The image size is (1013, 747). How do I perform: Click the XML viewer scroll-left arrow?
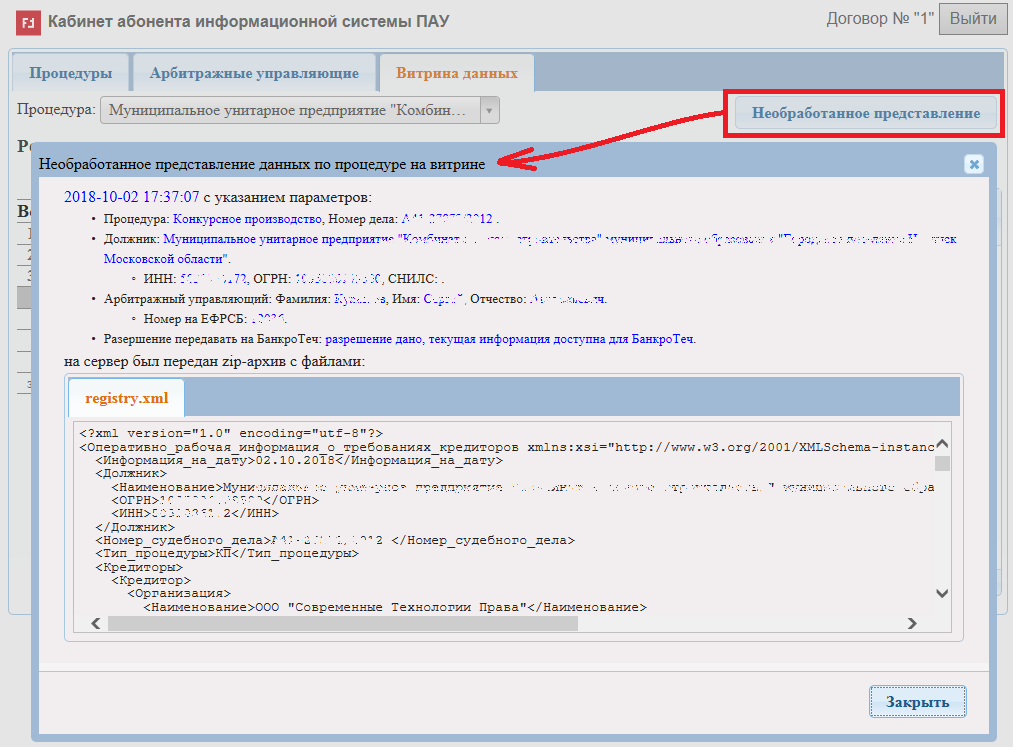pos(95,623)
